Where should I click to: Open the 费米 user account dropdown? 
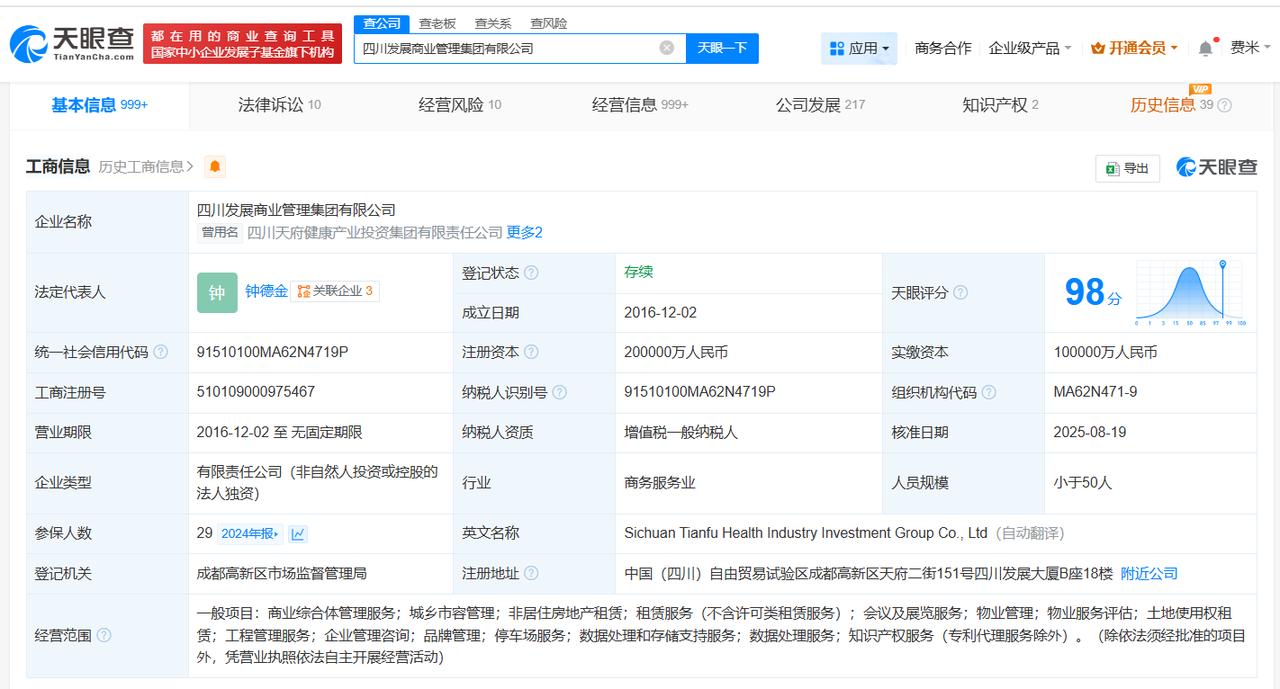[1250, 48]
